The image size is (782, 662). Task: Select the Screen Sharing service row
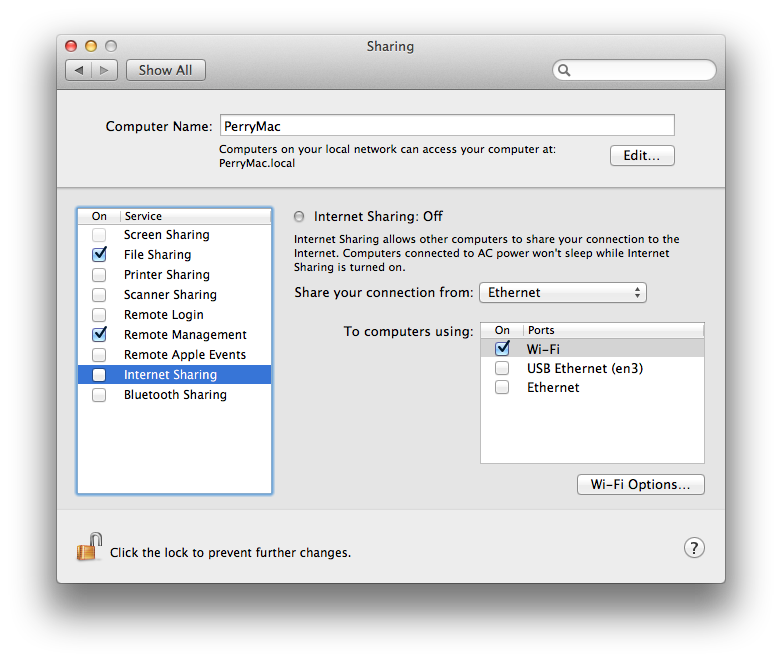pyautogui.click(x=174, y=234)
